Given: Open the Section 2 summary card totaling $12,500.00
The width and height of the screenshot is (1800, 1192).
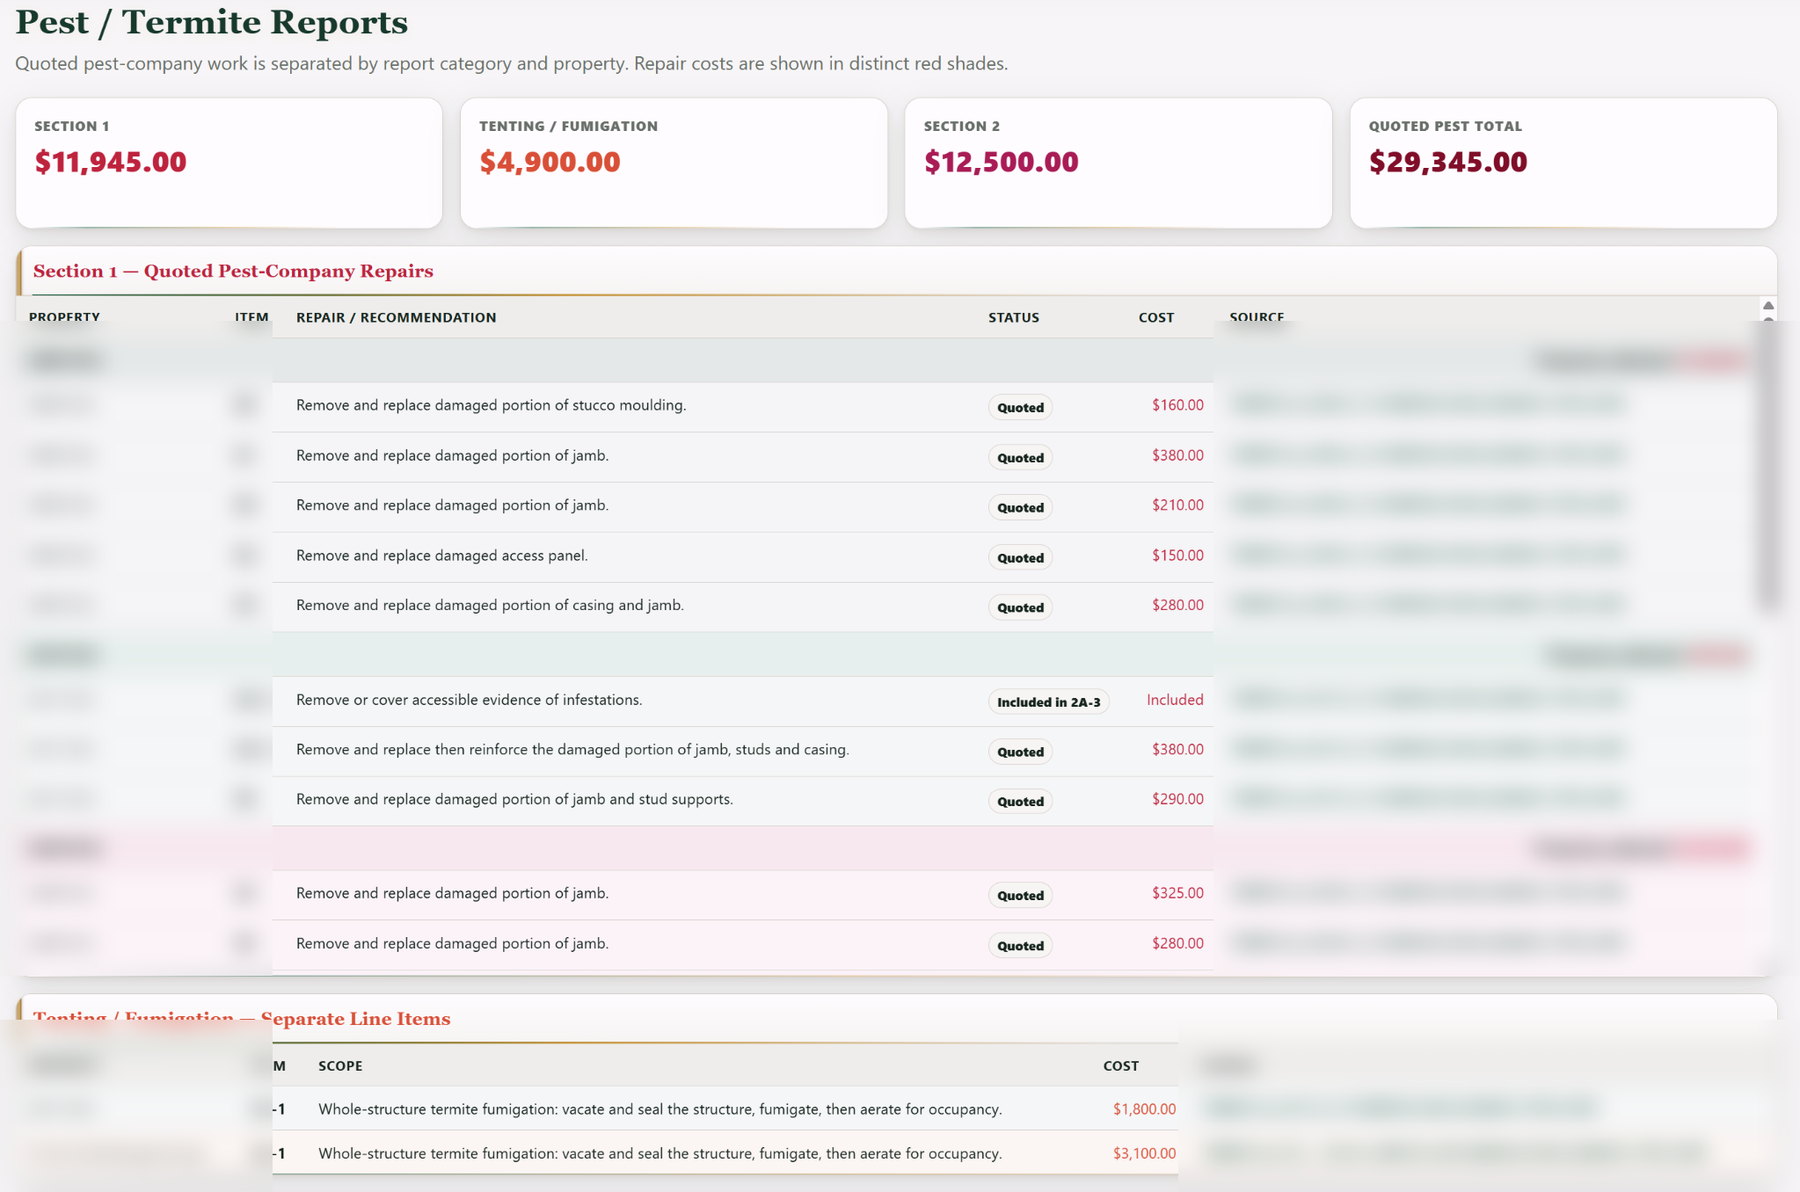Looking at the screenshot, I should pos(1118,163).
